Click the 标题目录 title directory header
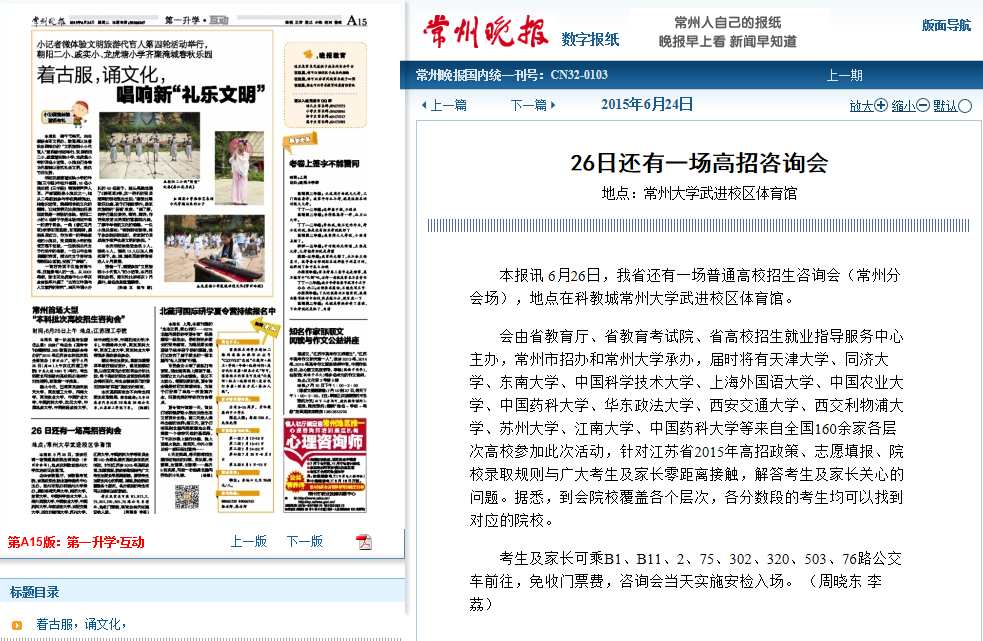Viewport: 983px width, 641px height. click(x=34, y=592)
